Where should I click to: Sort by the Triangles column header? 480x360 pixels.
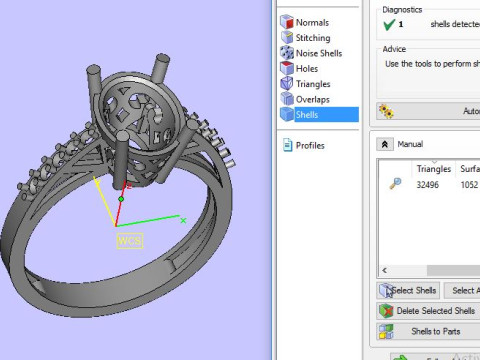click(433, 169)
